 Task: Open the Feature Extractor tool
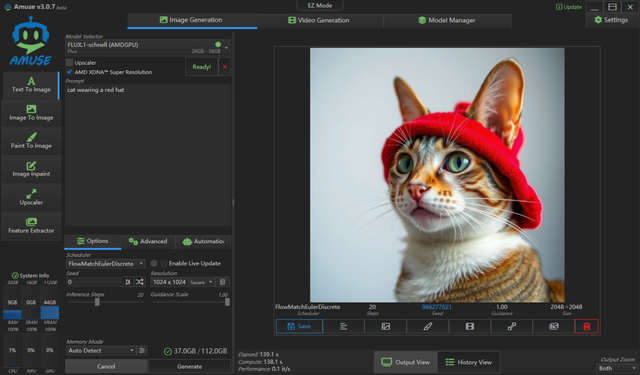(x=31, y=226)
